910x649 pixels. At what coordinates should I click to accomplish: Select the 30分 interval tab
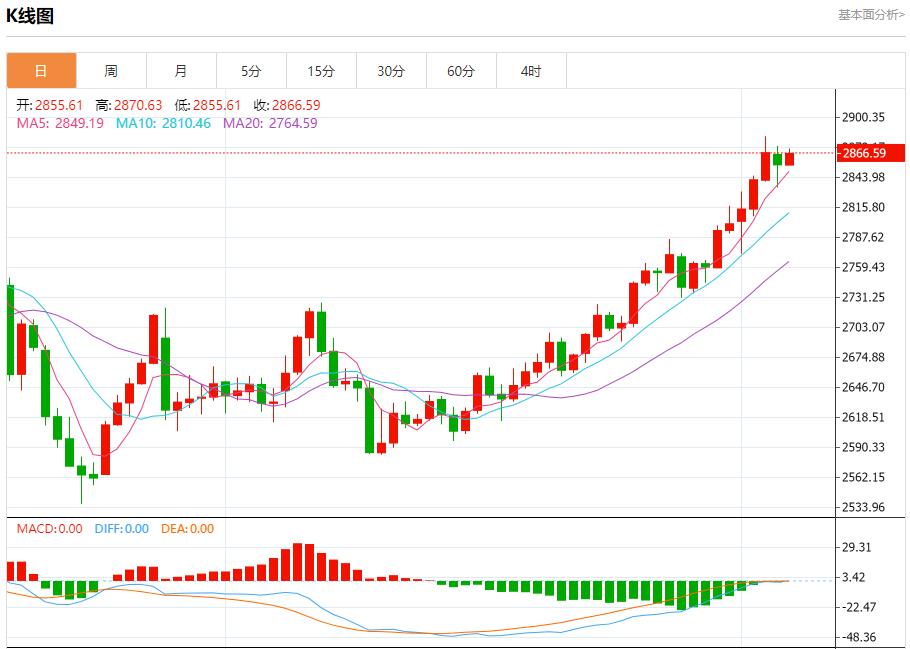pyautogui.click(x=391, y=71)
